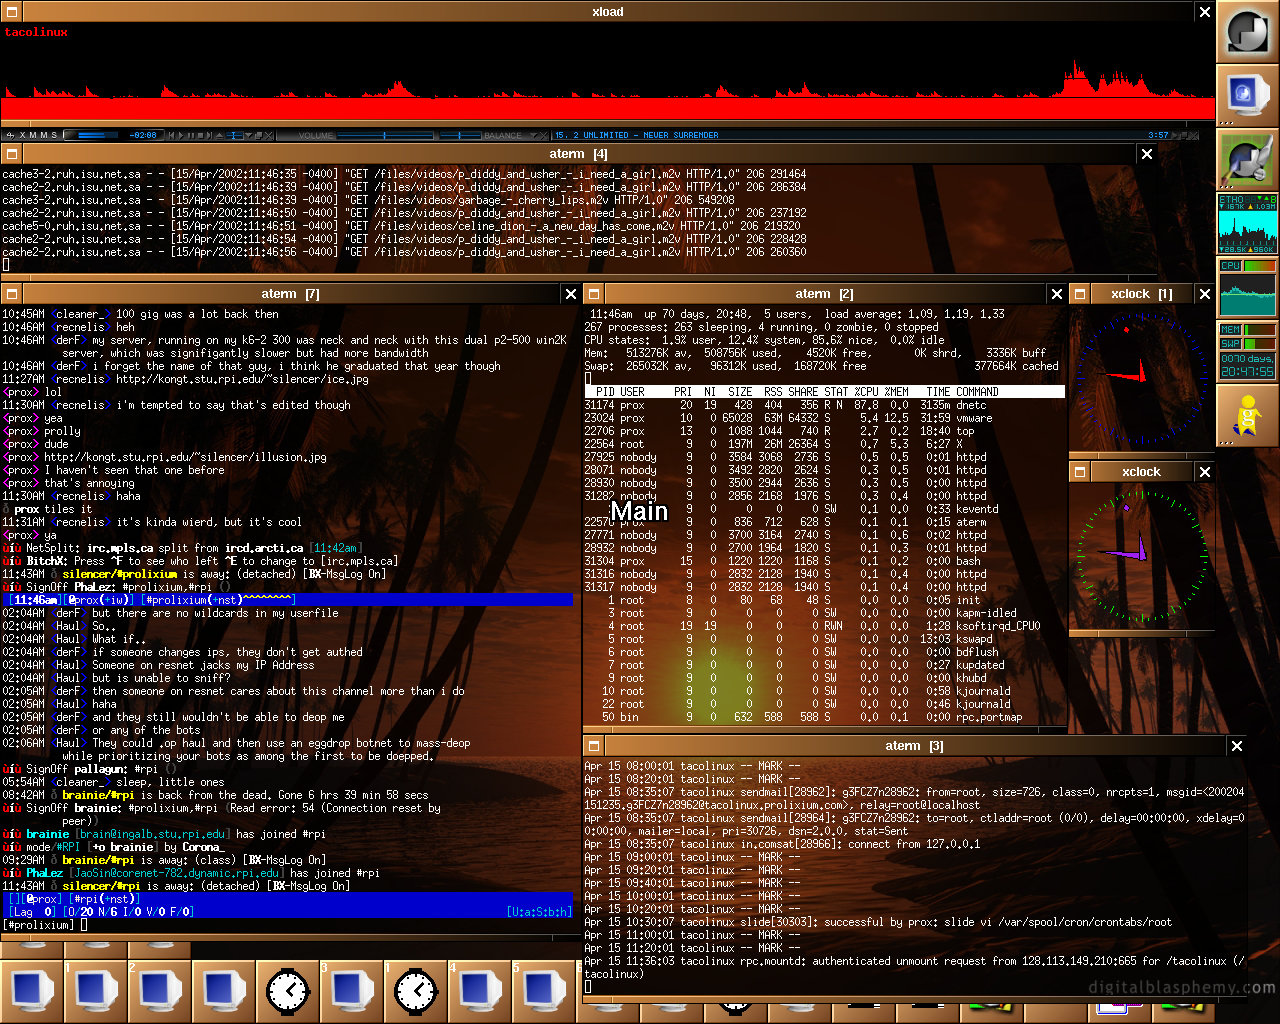Click the 'tacolinux' label in xload
1280x1024 pixels.
tap(36, 32)
